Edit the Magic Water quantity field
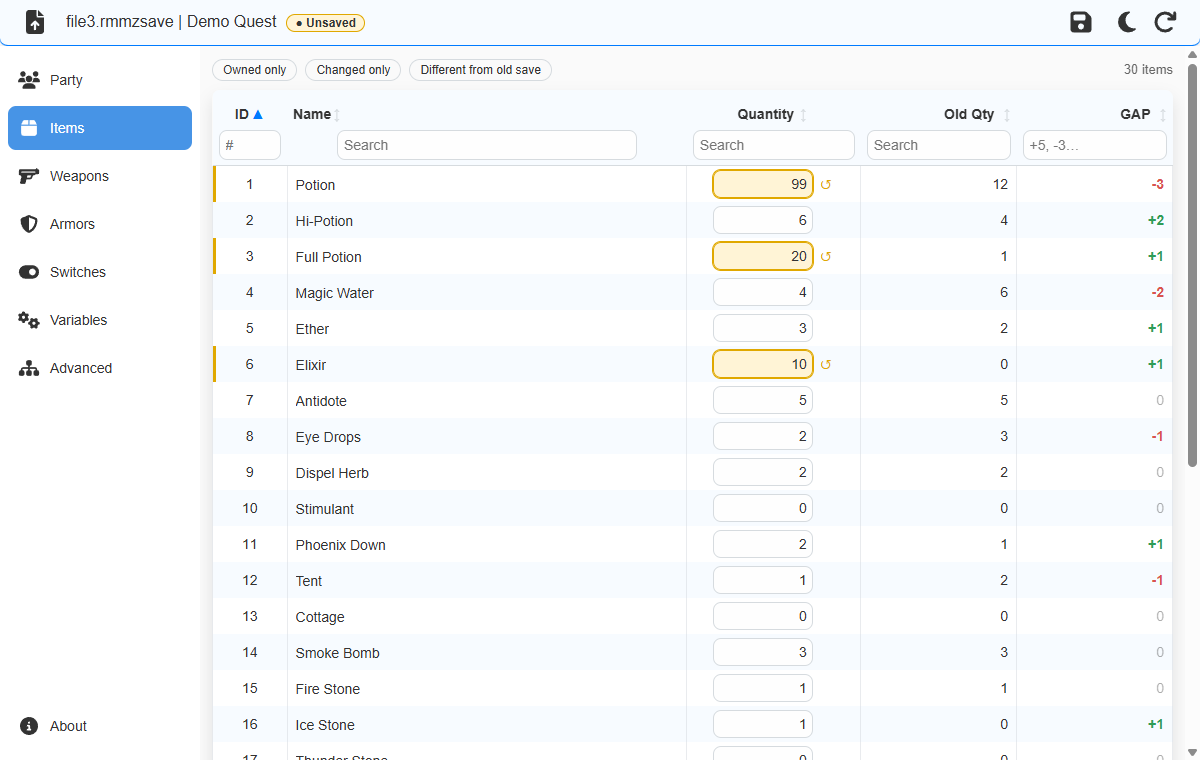The height and width of the screenshot is (760, 1200). coord(763,292)
